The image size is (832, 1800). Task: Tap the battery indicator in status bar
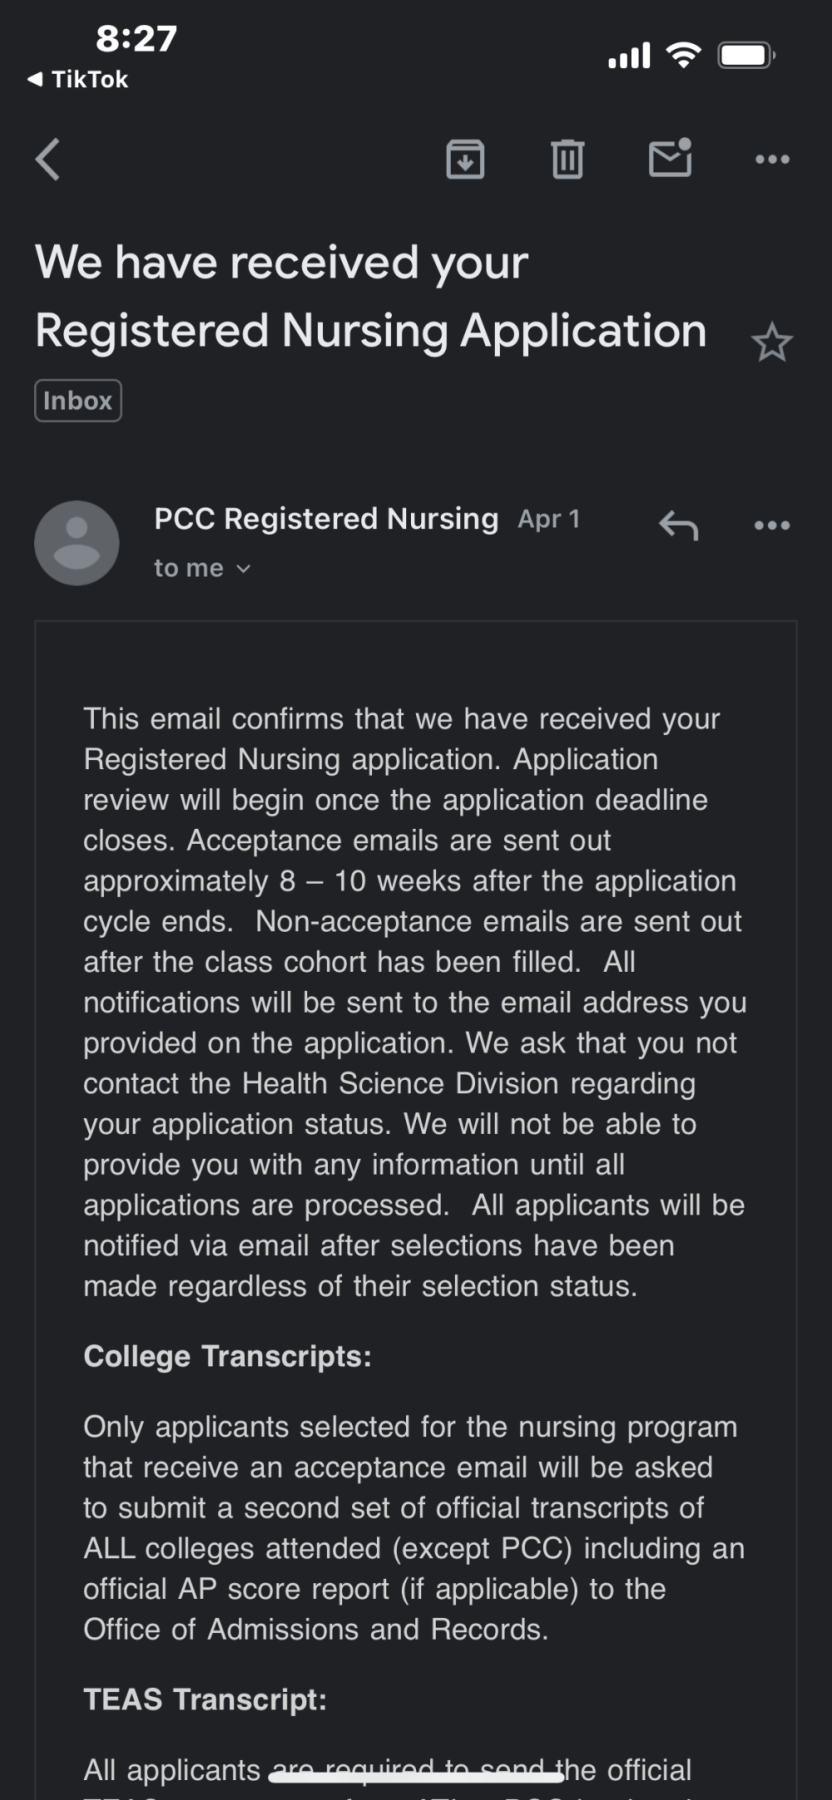point(746,55)
